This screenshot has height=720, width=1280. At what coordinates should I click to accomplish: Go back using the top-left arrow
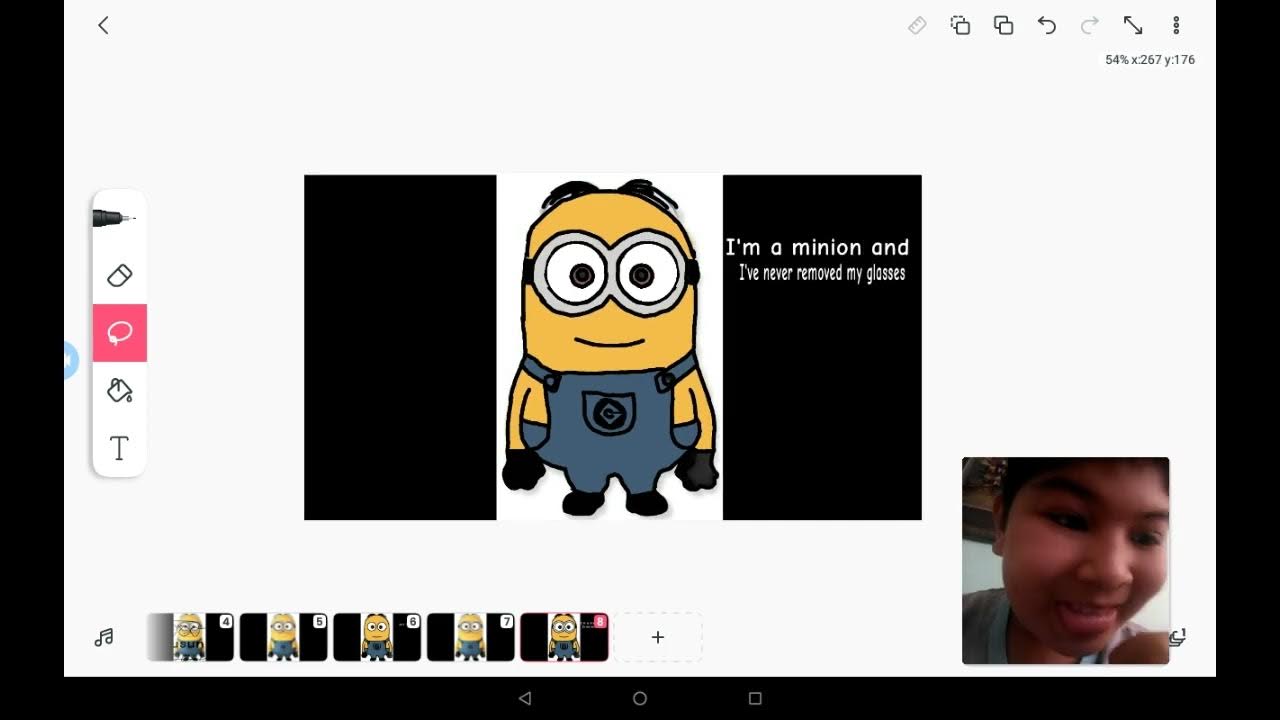(103, 25)
